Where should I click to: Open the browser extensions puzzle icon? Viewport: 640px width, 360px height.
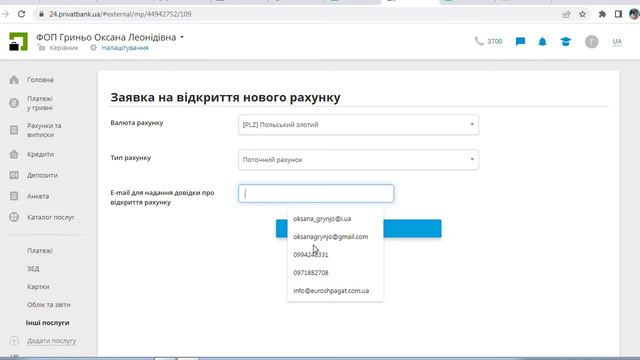[x=602, y=14]
